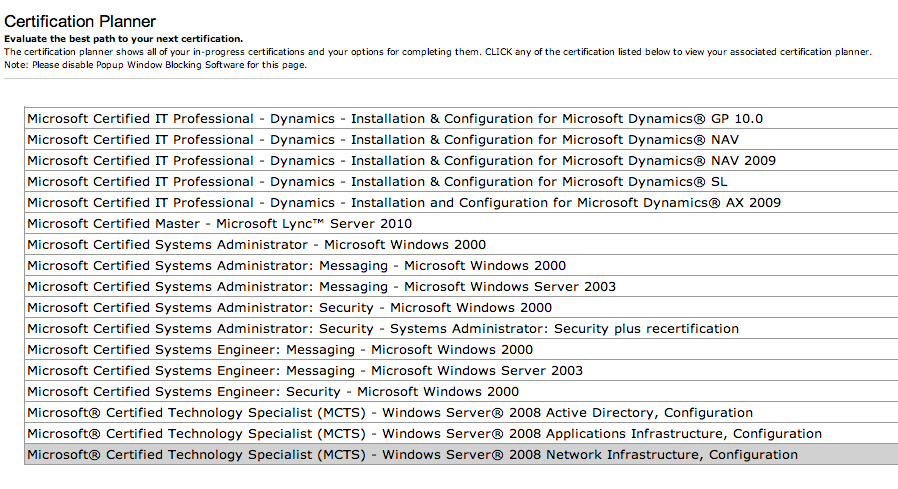Screen dimensions: 898x489
Task: Select Microsoft Certified Master Lync Server 2010
Action: (x=219, y=224)
